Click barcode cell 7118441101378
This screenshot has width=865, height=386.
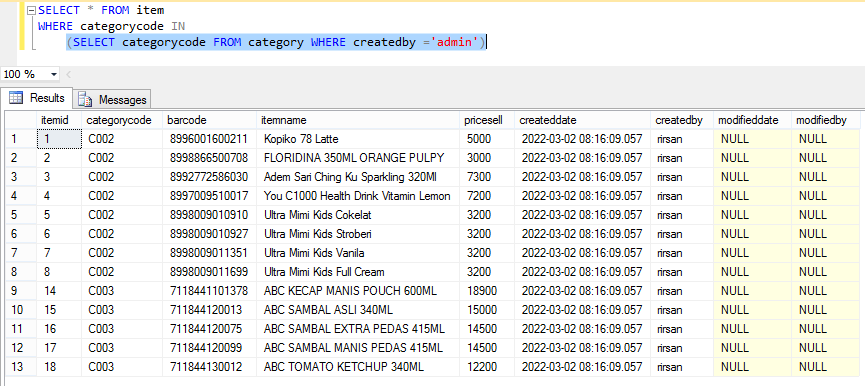(210, 291)
